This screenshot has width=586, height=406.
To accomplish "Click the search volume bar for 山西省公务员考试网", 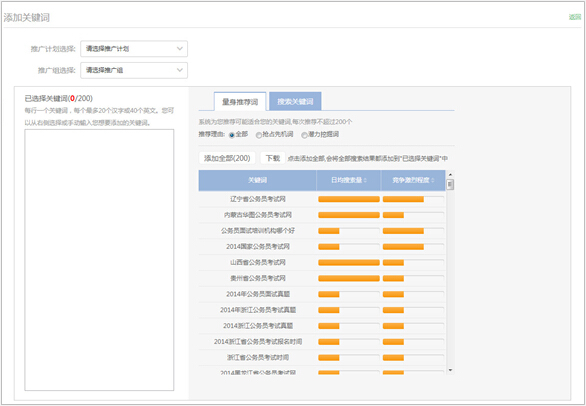I will 349,263.
